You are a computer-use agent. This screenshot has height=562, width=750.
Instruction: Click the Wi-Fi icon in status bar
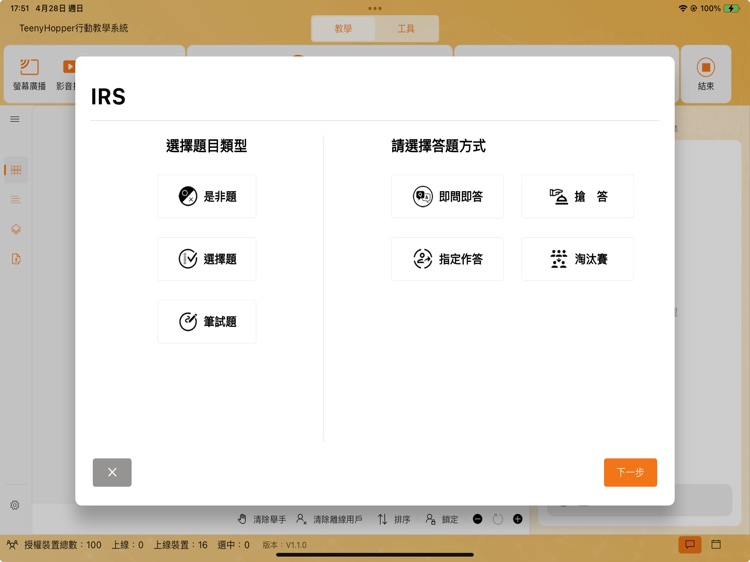click(683, 8)
